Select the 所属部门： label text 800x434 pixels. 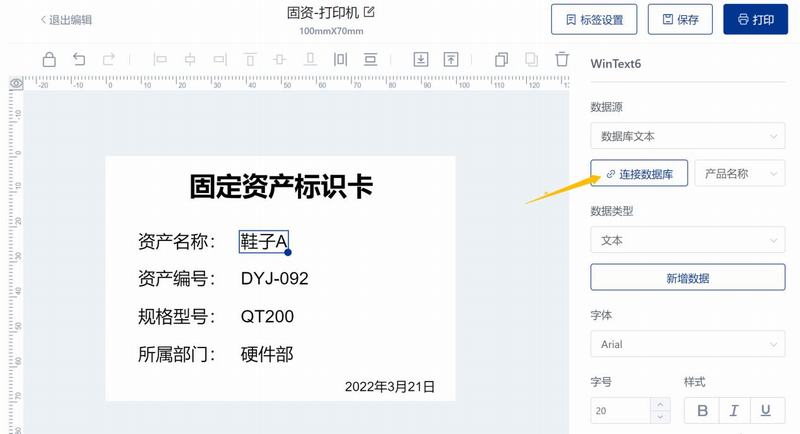click(x=177, y=354)
